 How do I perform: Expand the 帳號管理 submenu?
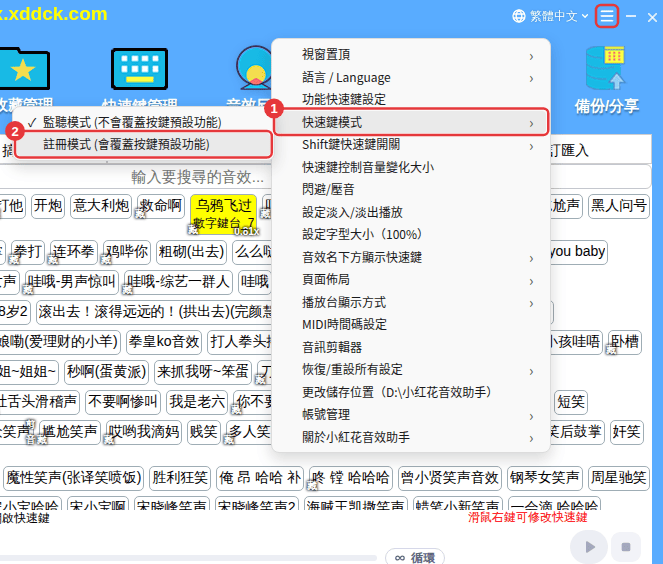click(x=411, y=415)
